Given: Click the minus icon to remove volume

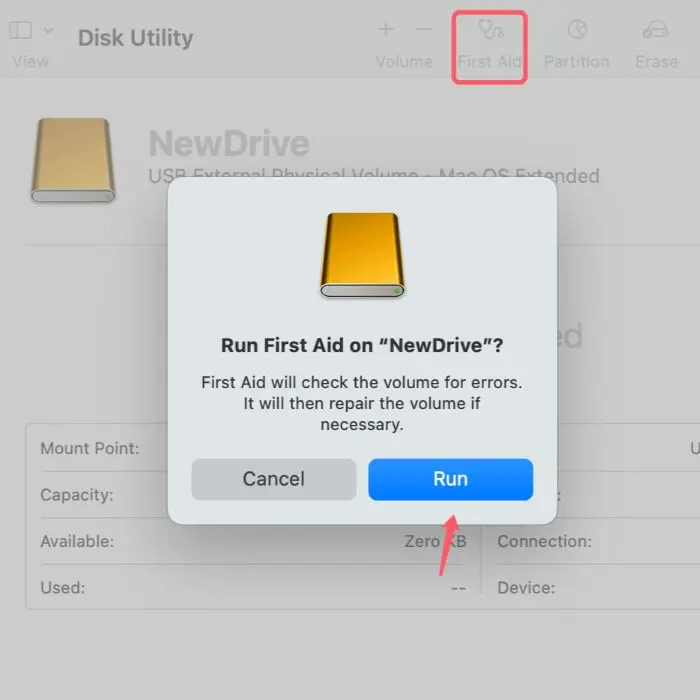Looking at the screenshot, I should point(424,29).
